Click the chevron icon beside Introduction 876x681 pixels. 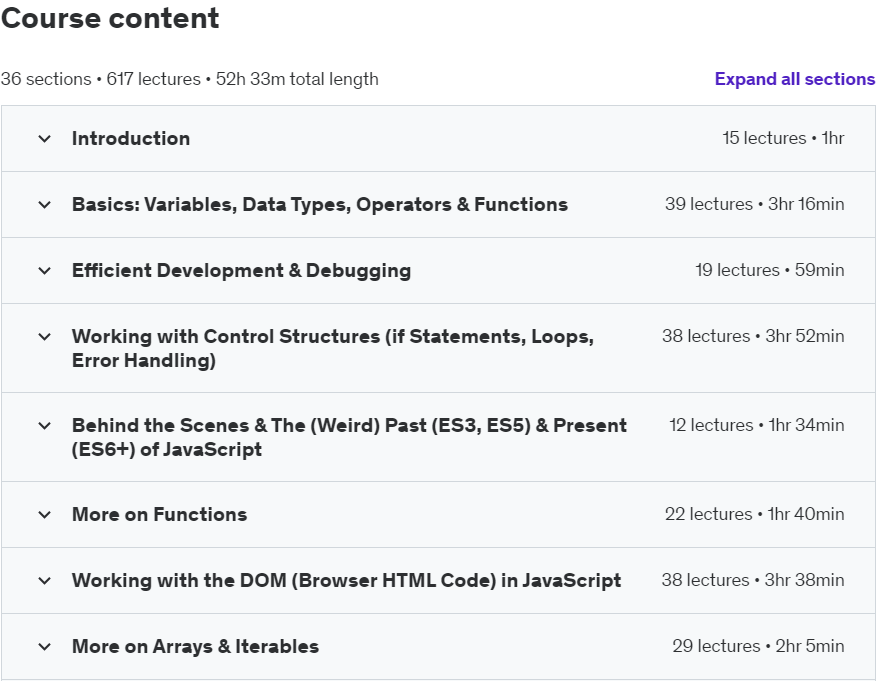[x=44, y=139]
